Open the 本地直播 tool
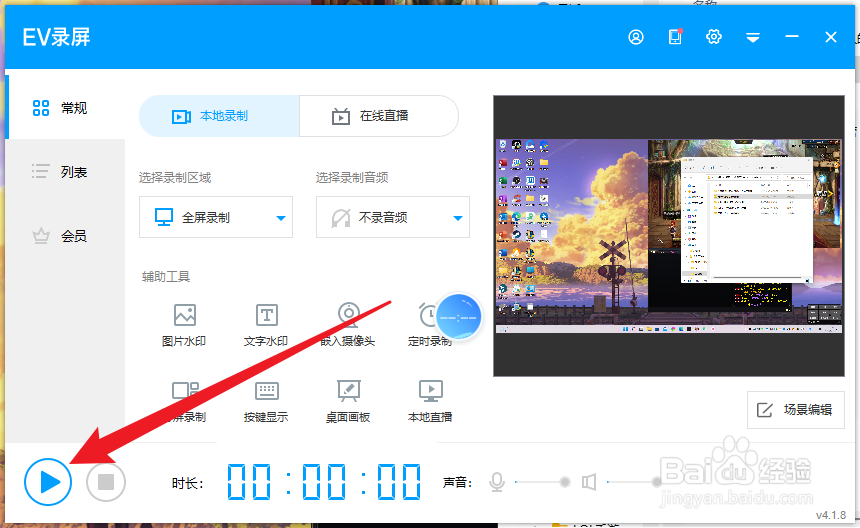 [430, 401]
